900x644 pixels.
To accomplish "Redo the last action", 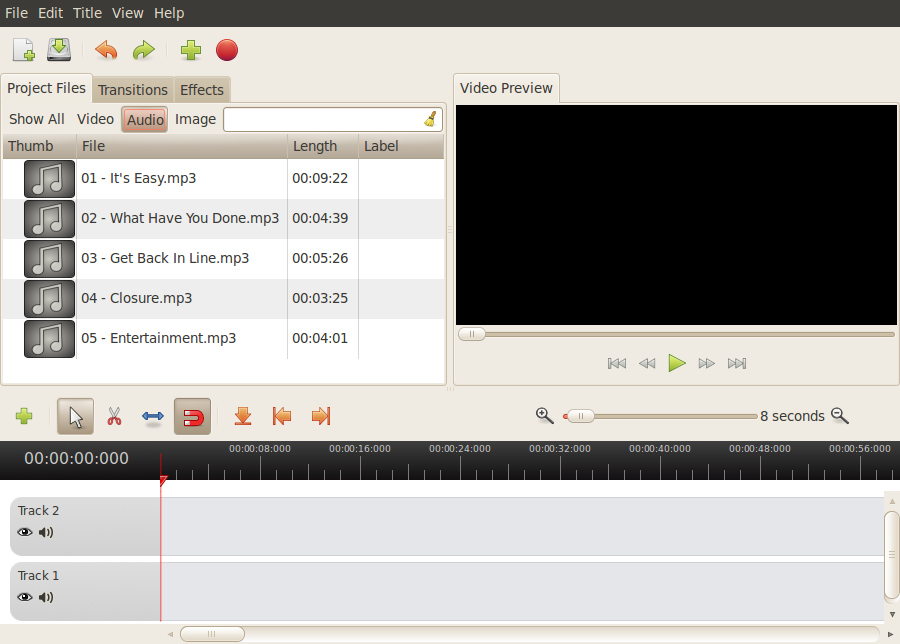I will tap(143, 50).
